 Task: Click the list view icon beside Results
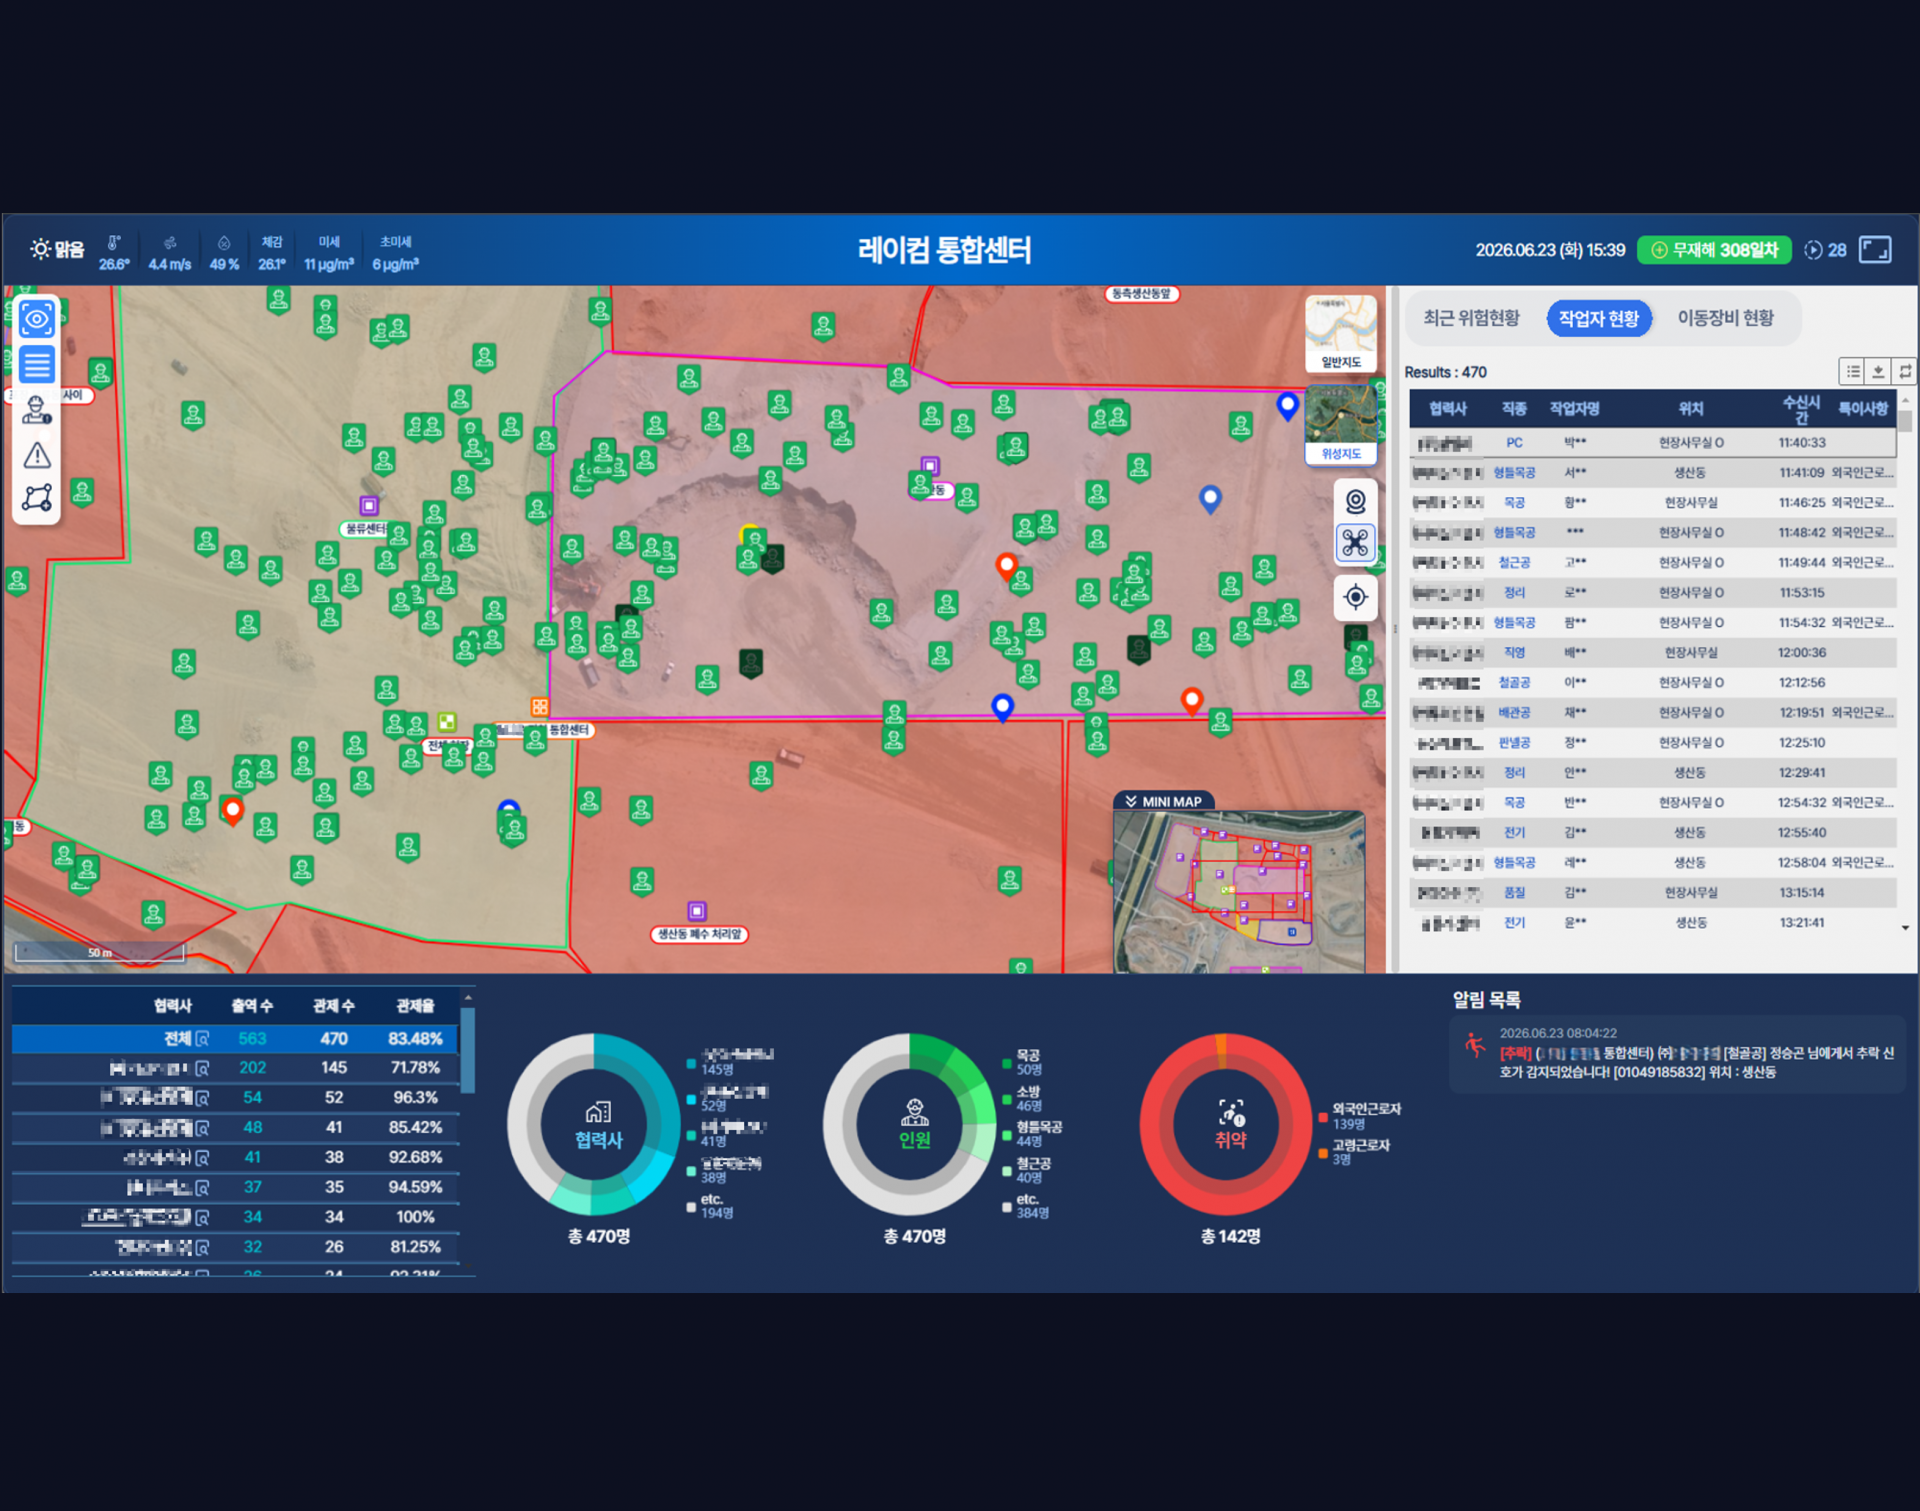1852,371
